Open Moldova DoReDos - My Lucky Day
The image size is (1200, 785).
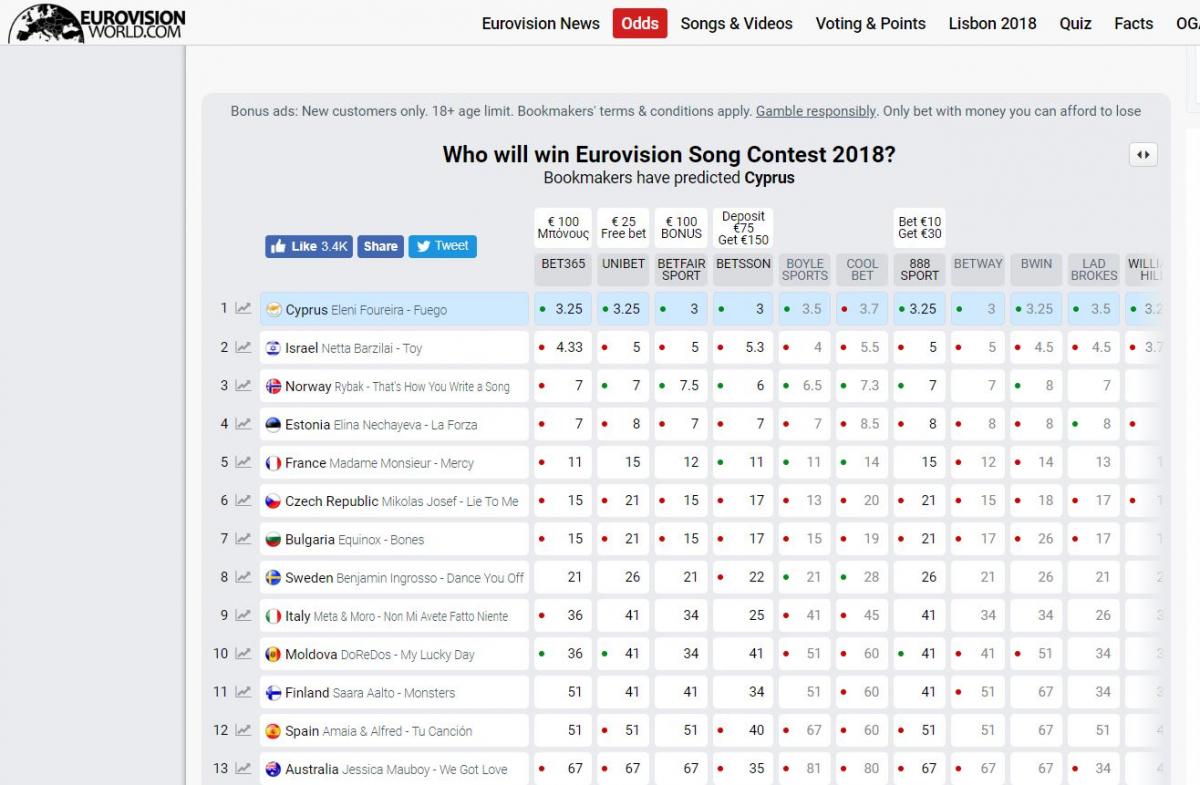tap(394, 654)
